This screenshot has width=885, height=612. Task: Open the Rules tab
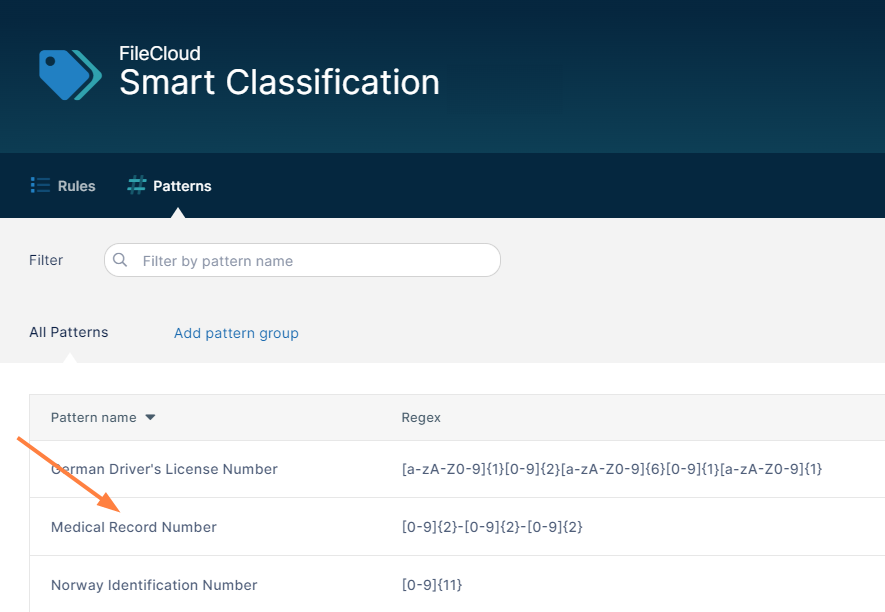63,186
